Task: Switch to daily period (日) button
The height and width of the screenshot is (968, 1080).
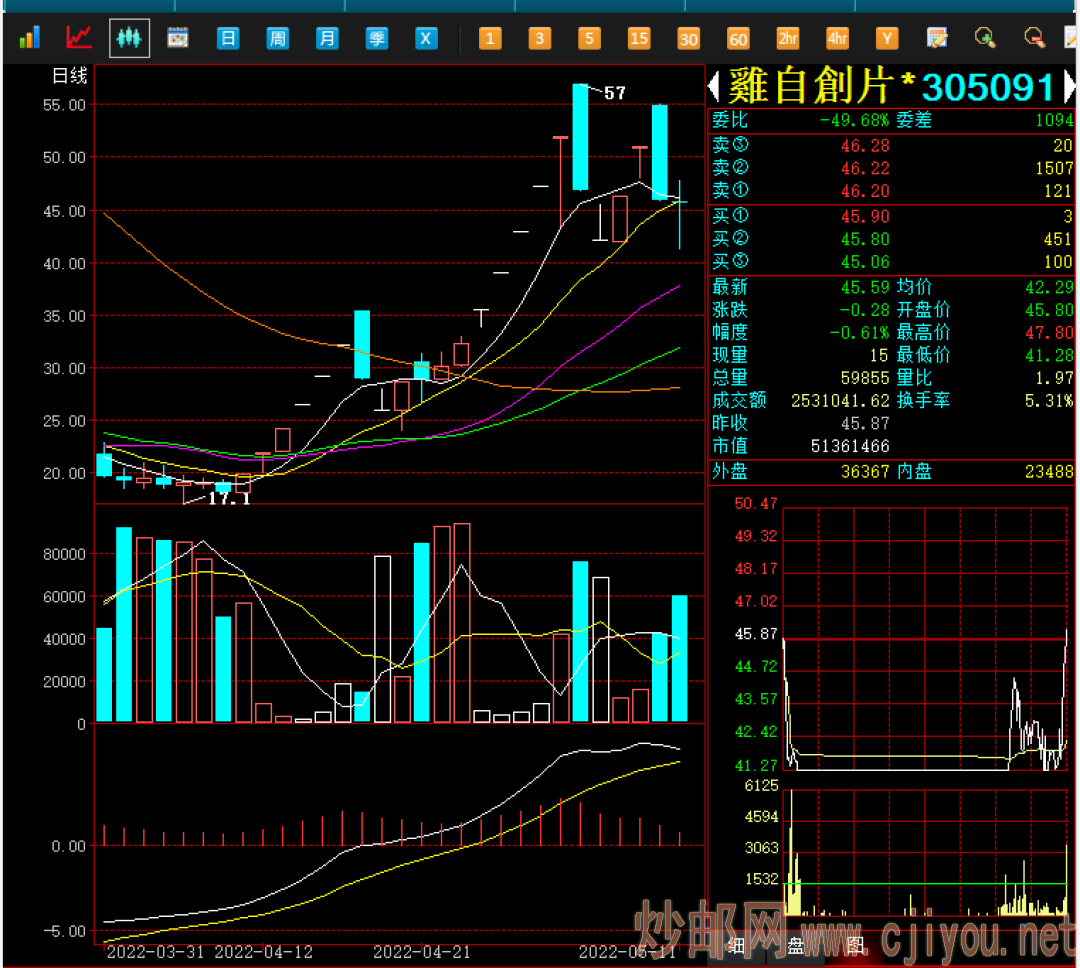Action: pyautogui.click(x=228, y=38)
